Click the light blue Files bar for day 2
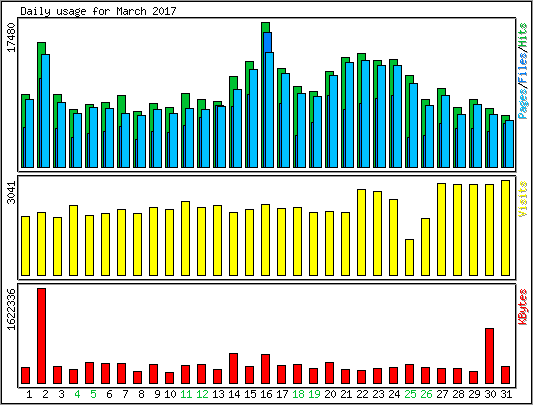Viewport: 533px width, 405px height. [46, 111]
